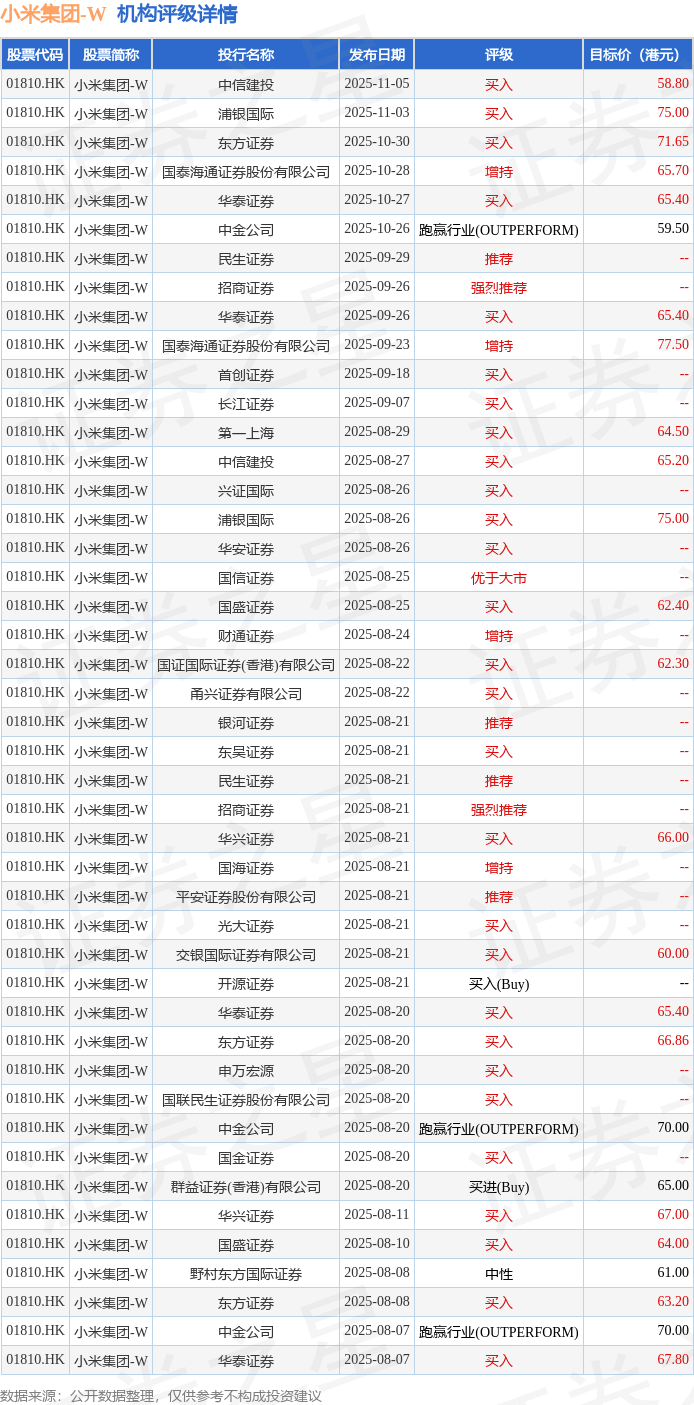Click the 小米集团-W title text

click(53, 14)
